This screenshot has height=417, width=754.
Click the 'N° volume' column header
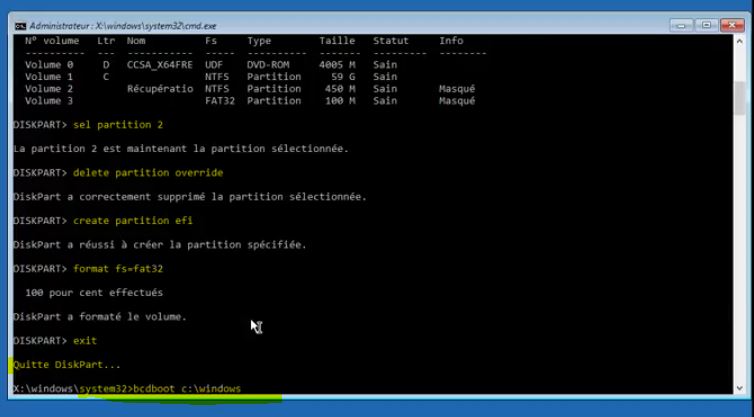[52, 41]
